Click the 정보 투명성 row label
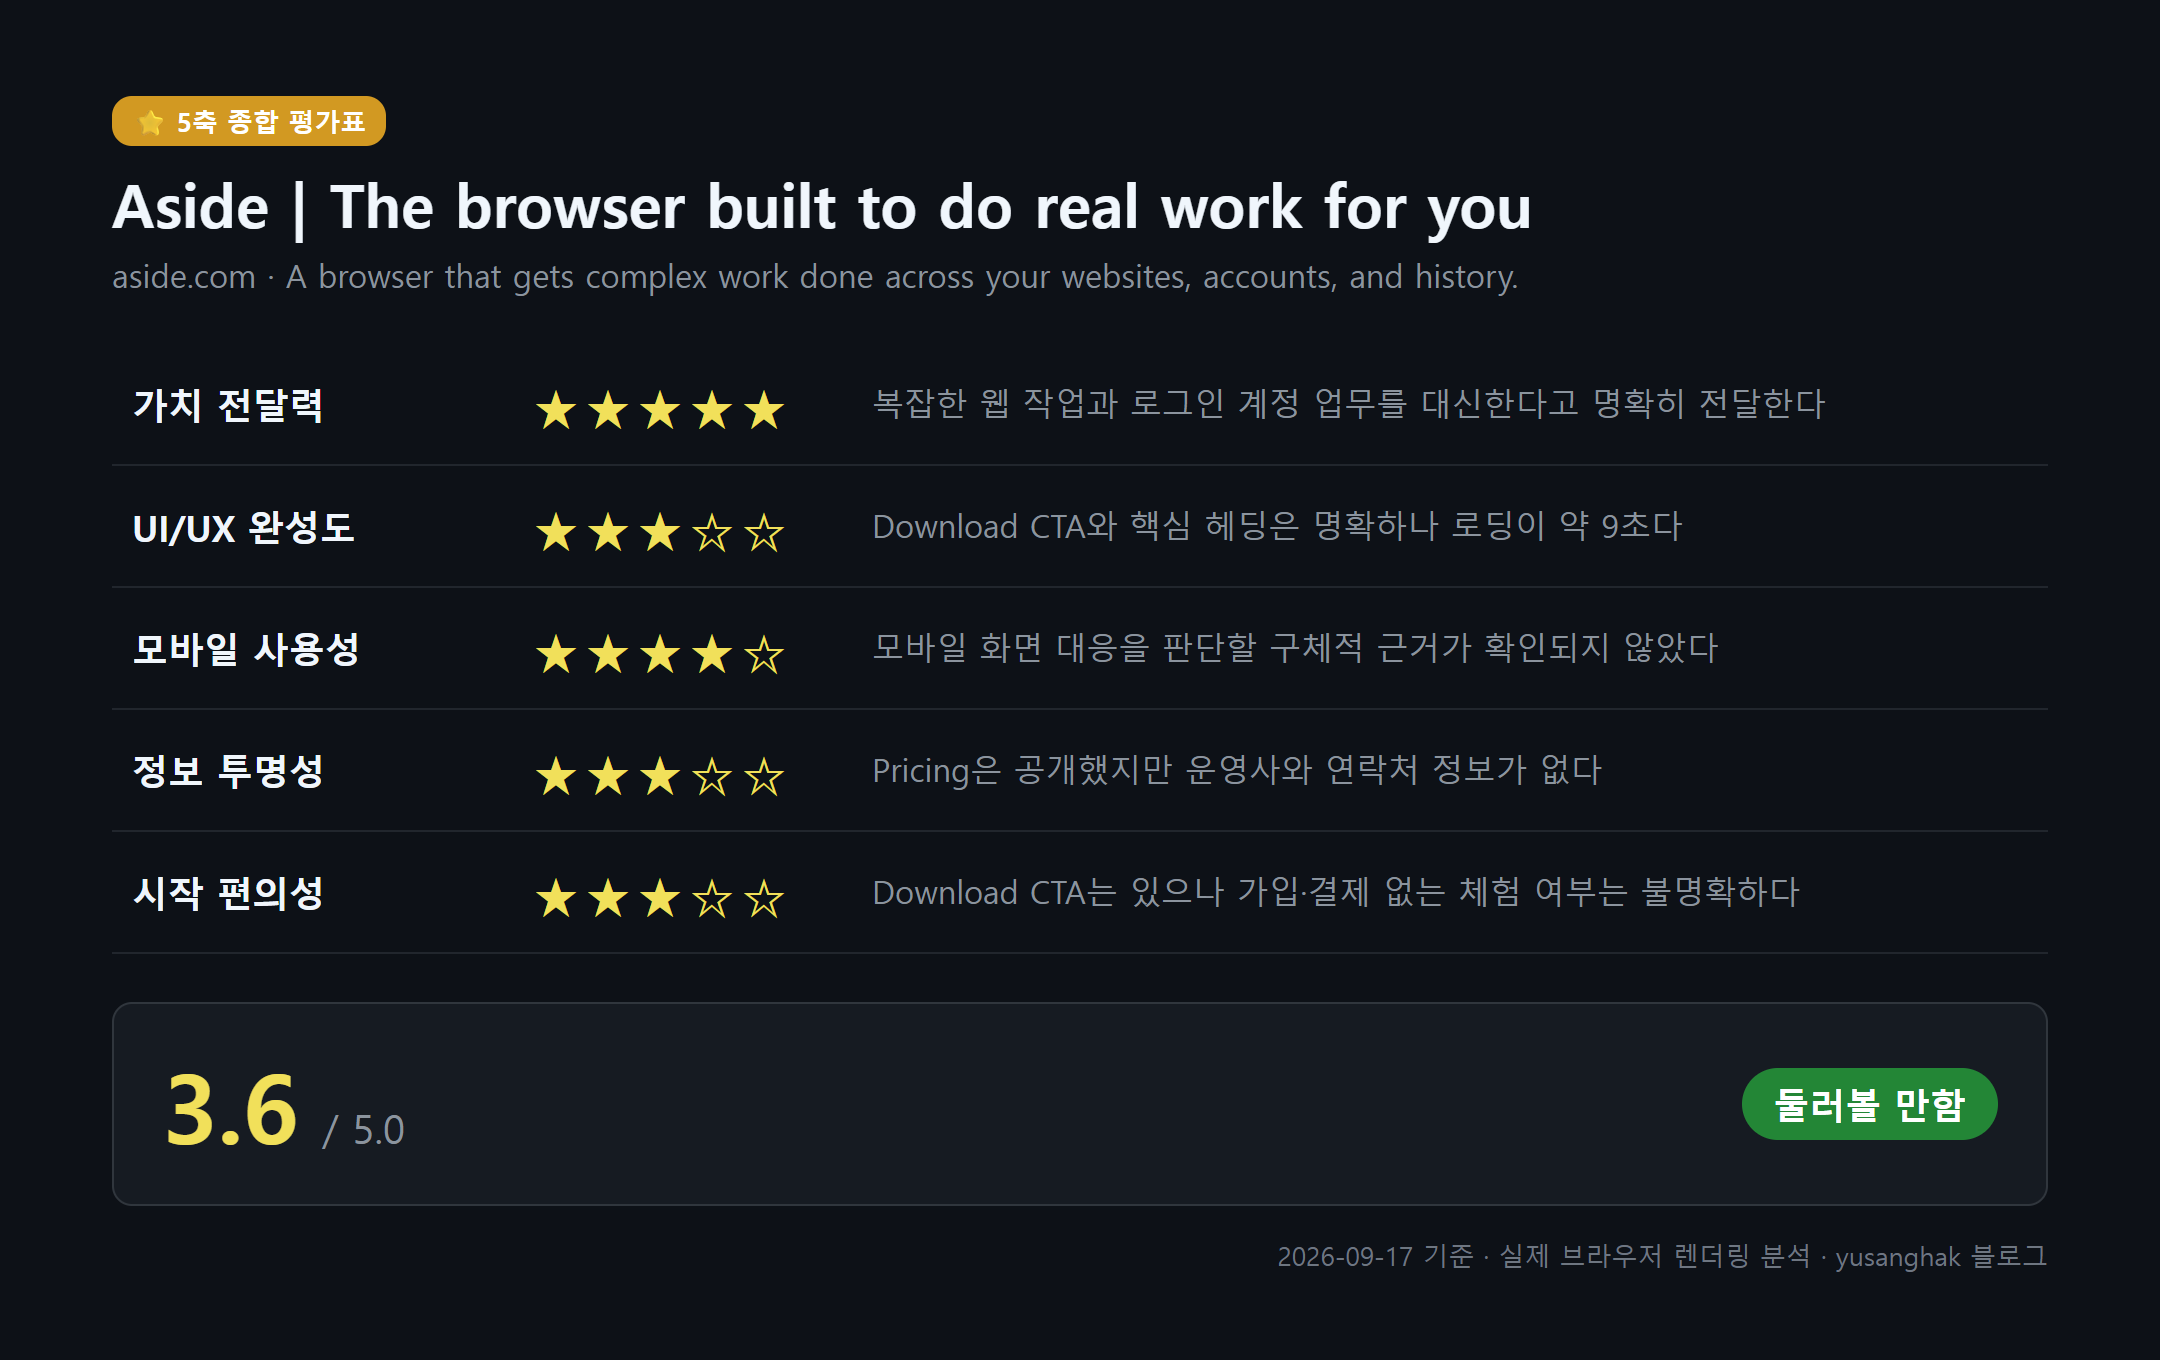 click(228, 771)
